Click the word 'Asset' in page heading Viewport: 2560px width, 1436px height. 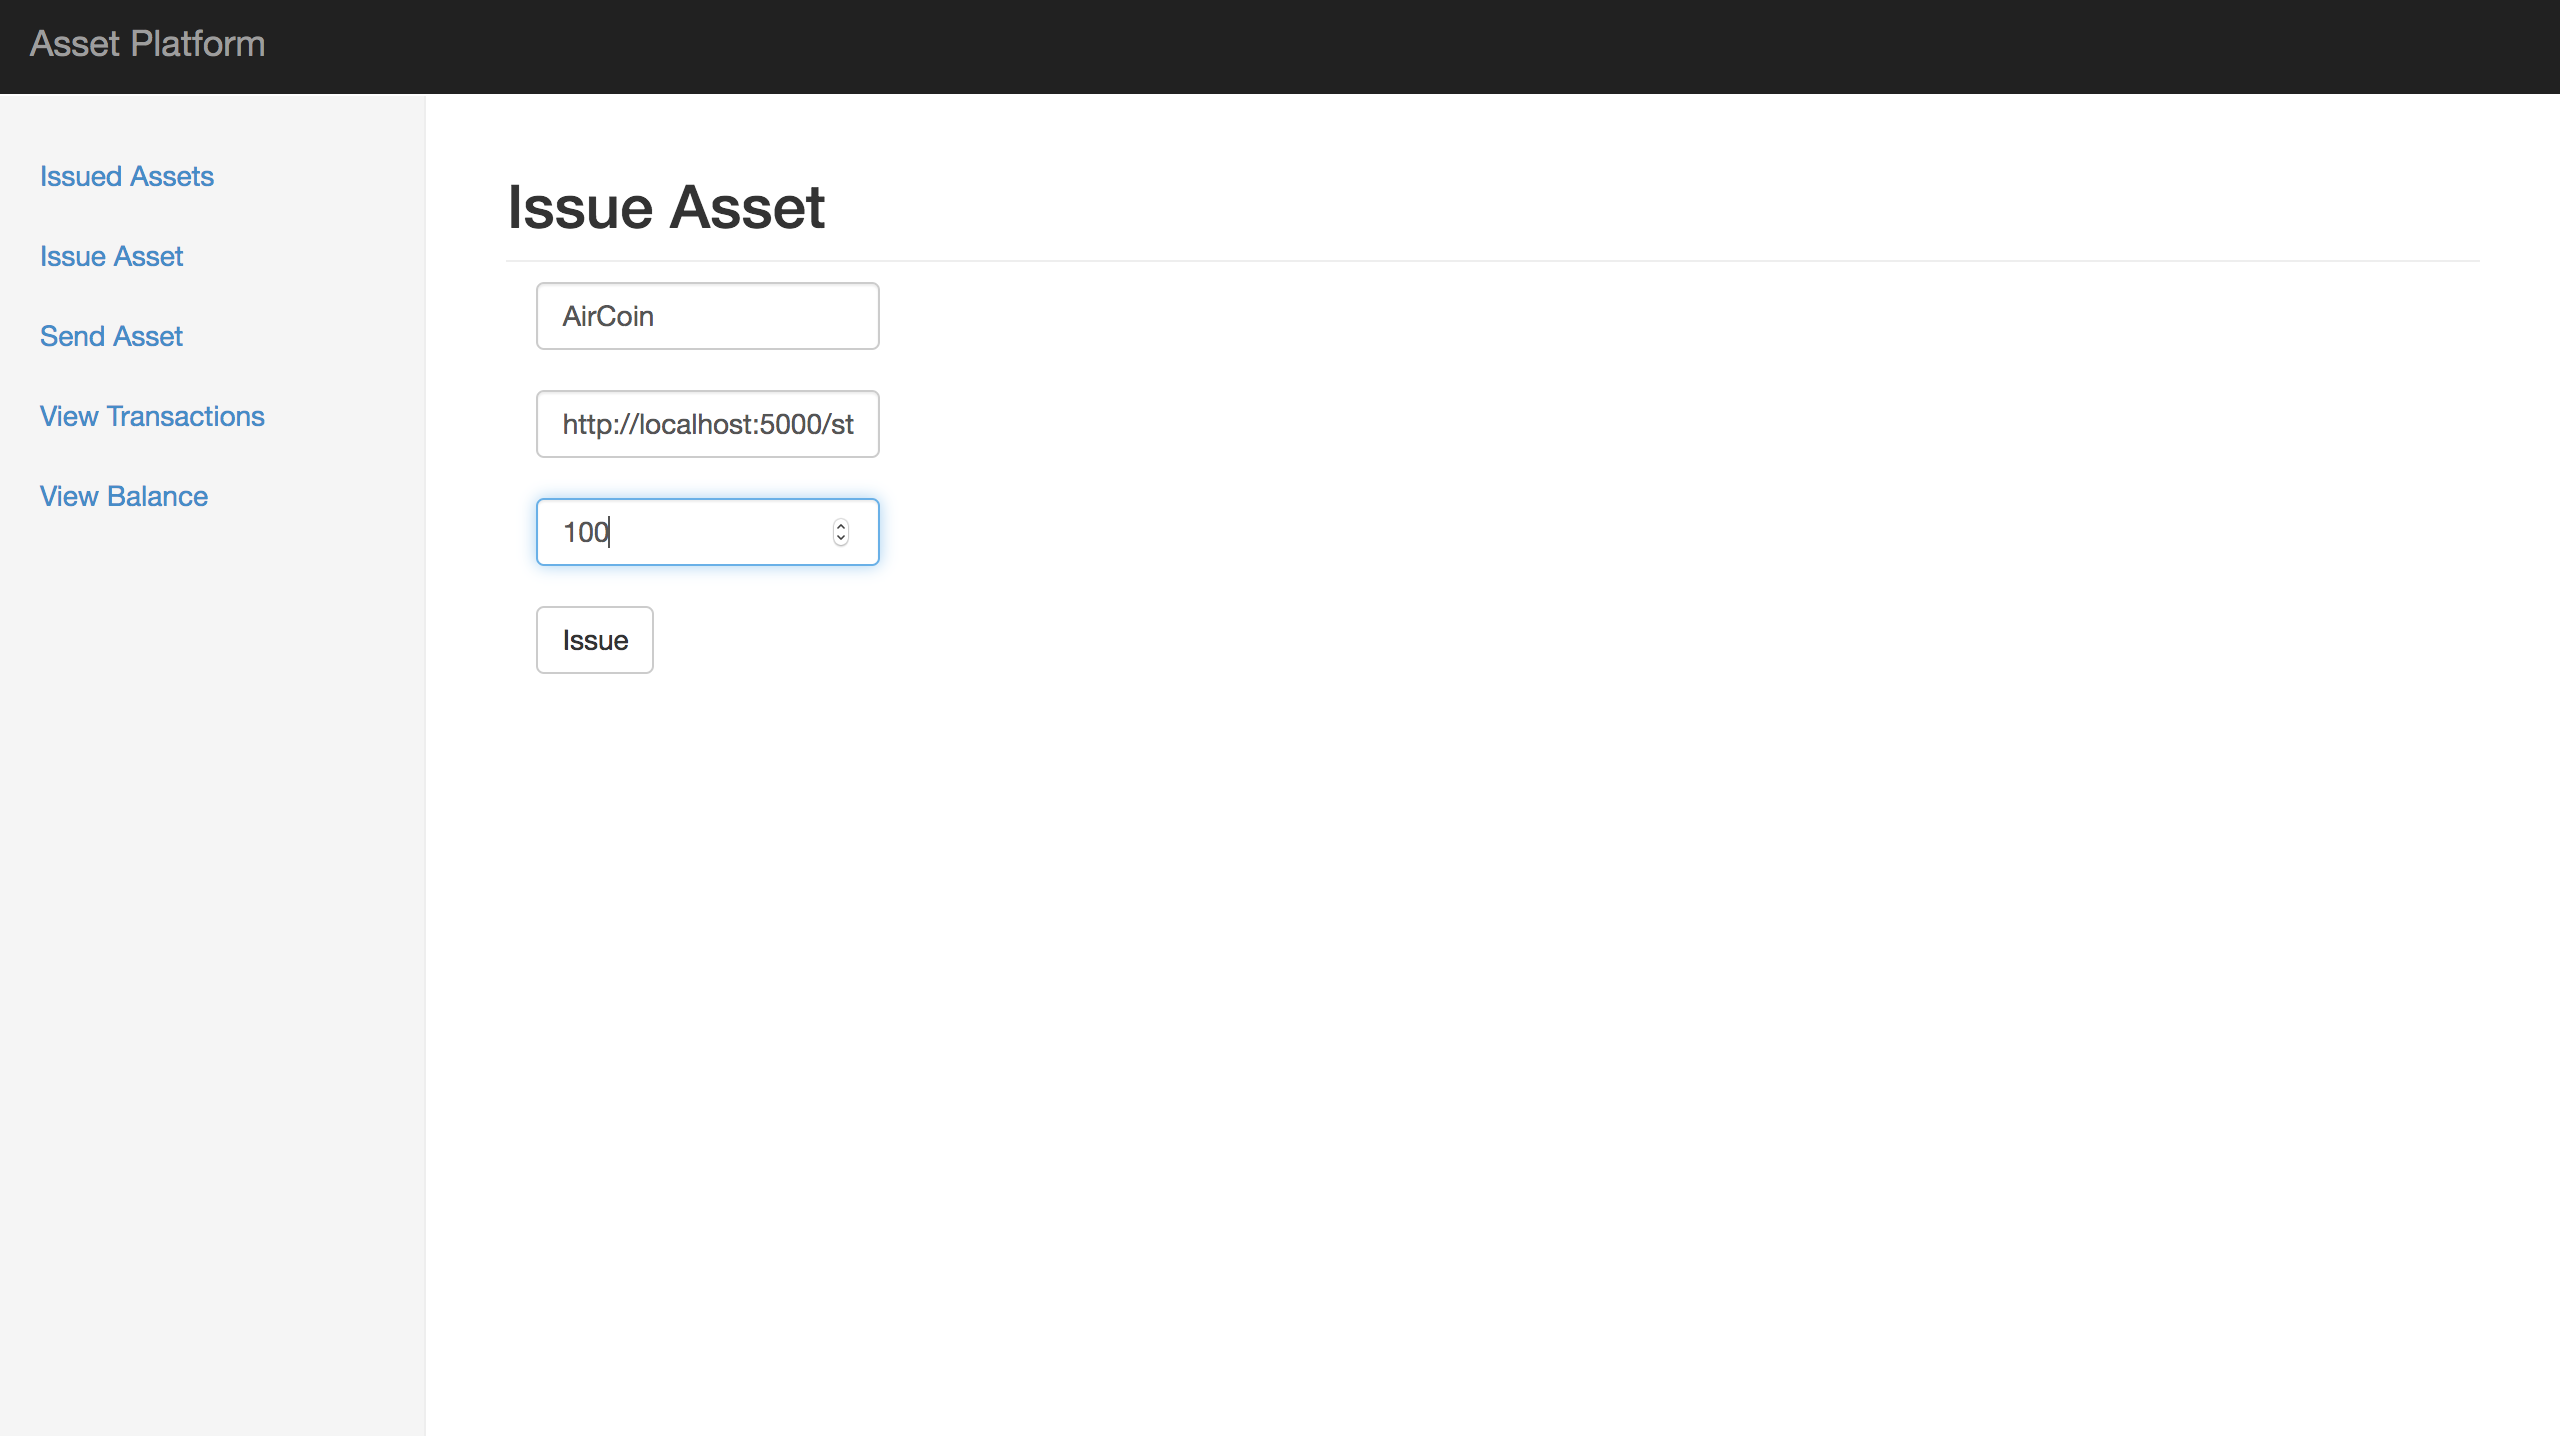[747, 208]
